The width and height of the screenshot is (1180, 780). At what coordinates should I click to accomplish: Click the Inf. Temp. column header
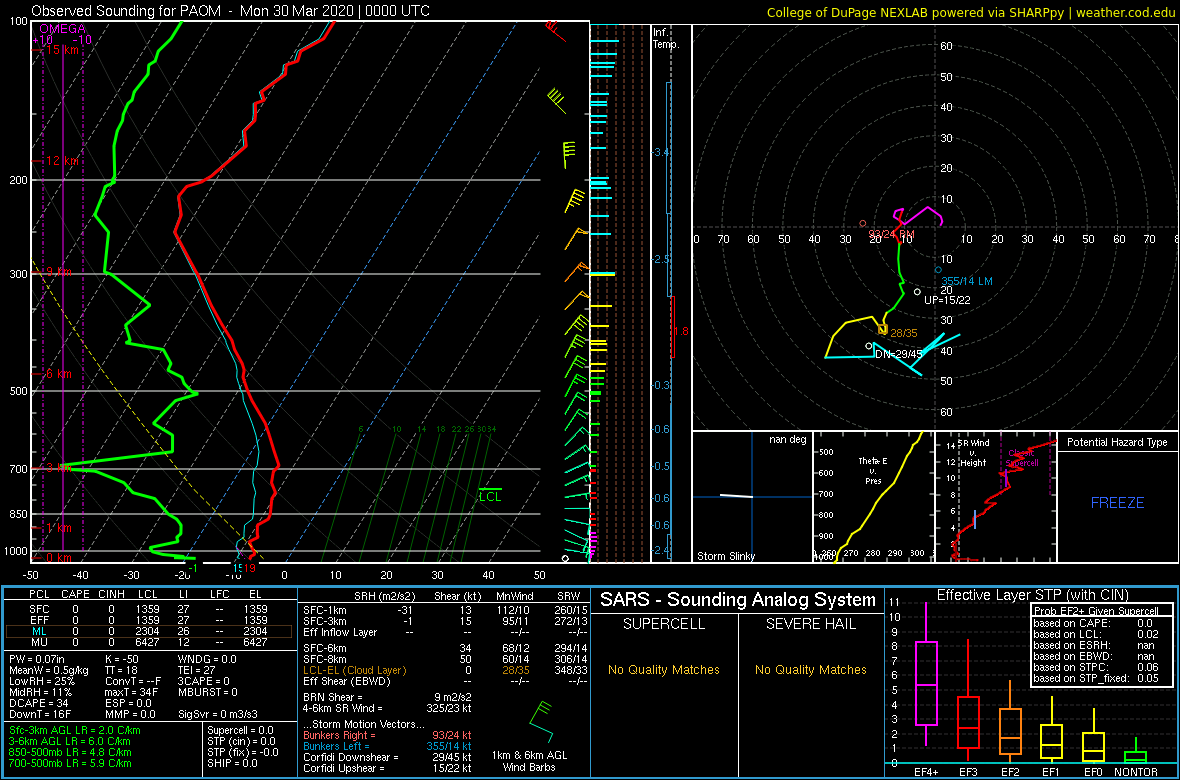[x=667, y=38]
